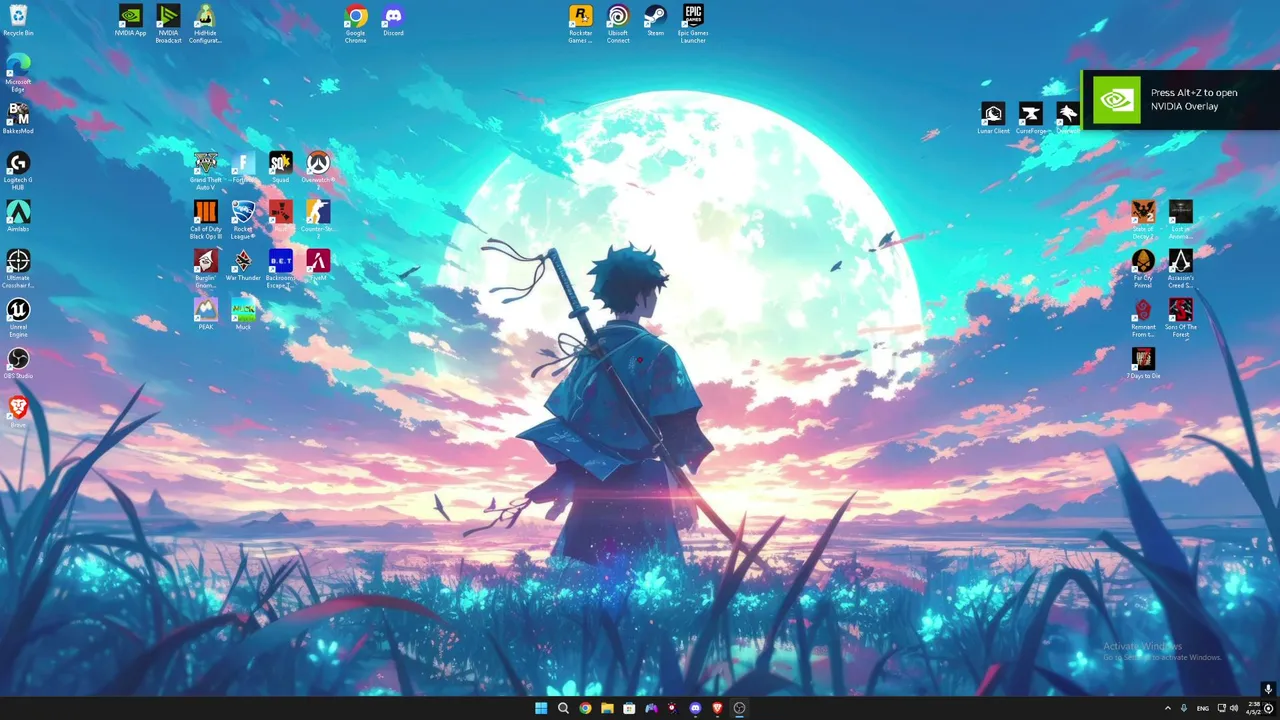The image size is (1280, 720).
Task: Open Rockstar Games Launcher desktop icon
Action: point(580,23)
